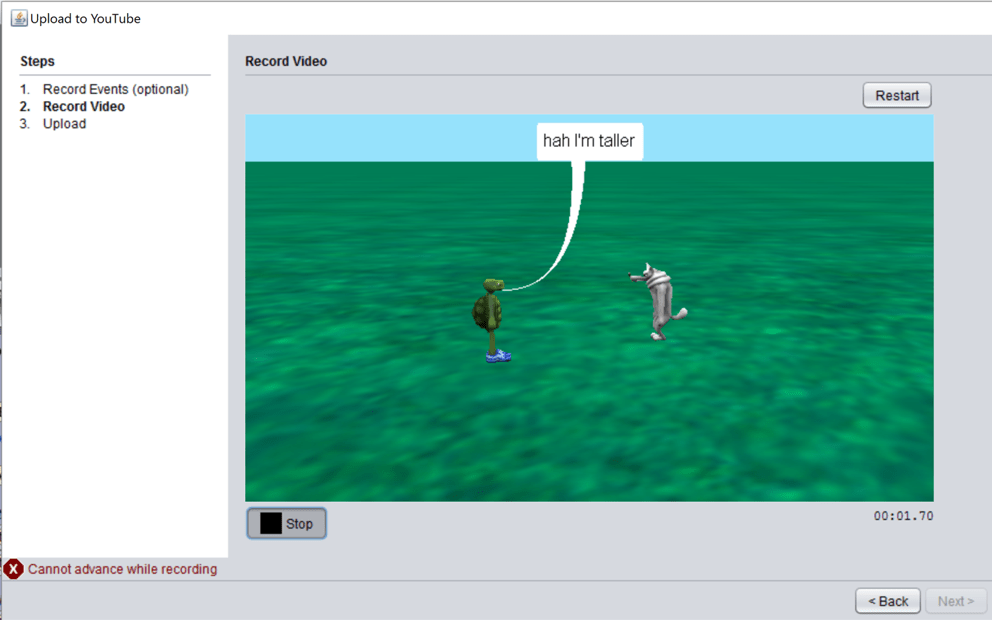Image resolution: width=992 pixels, height=620 pixels.
Task: Select the bolded Record Video step
Action: point(84,106)
